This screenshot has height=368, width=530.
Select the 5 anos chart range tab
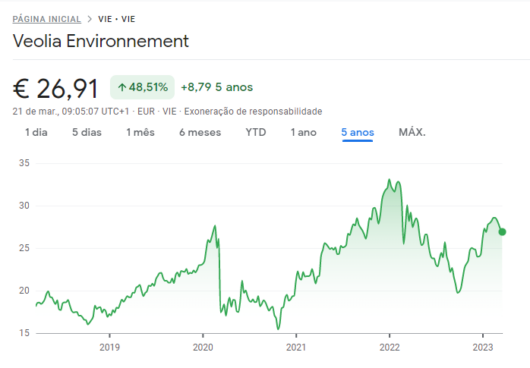pos(358,132)
